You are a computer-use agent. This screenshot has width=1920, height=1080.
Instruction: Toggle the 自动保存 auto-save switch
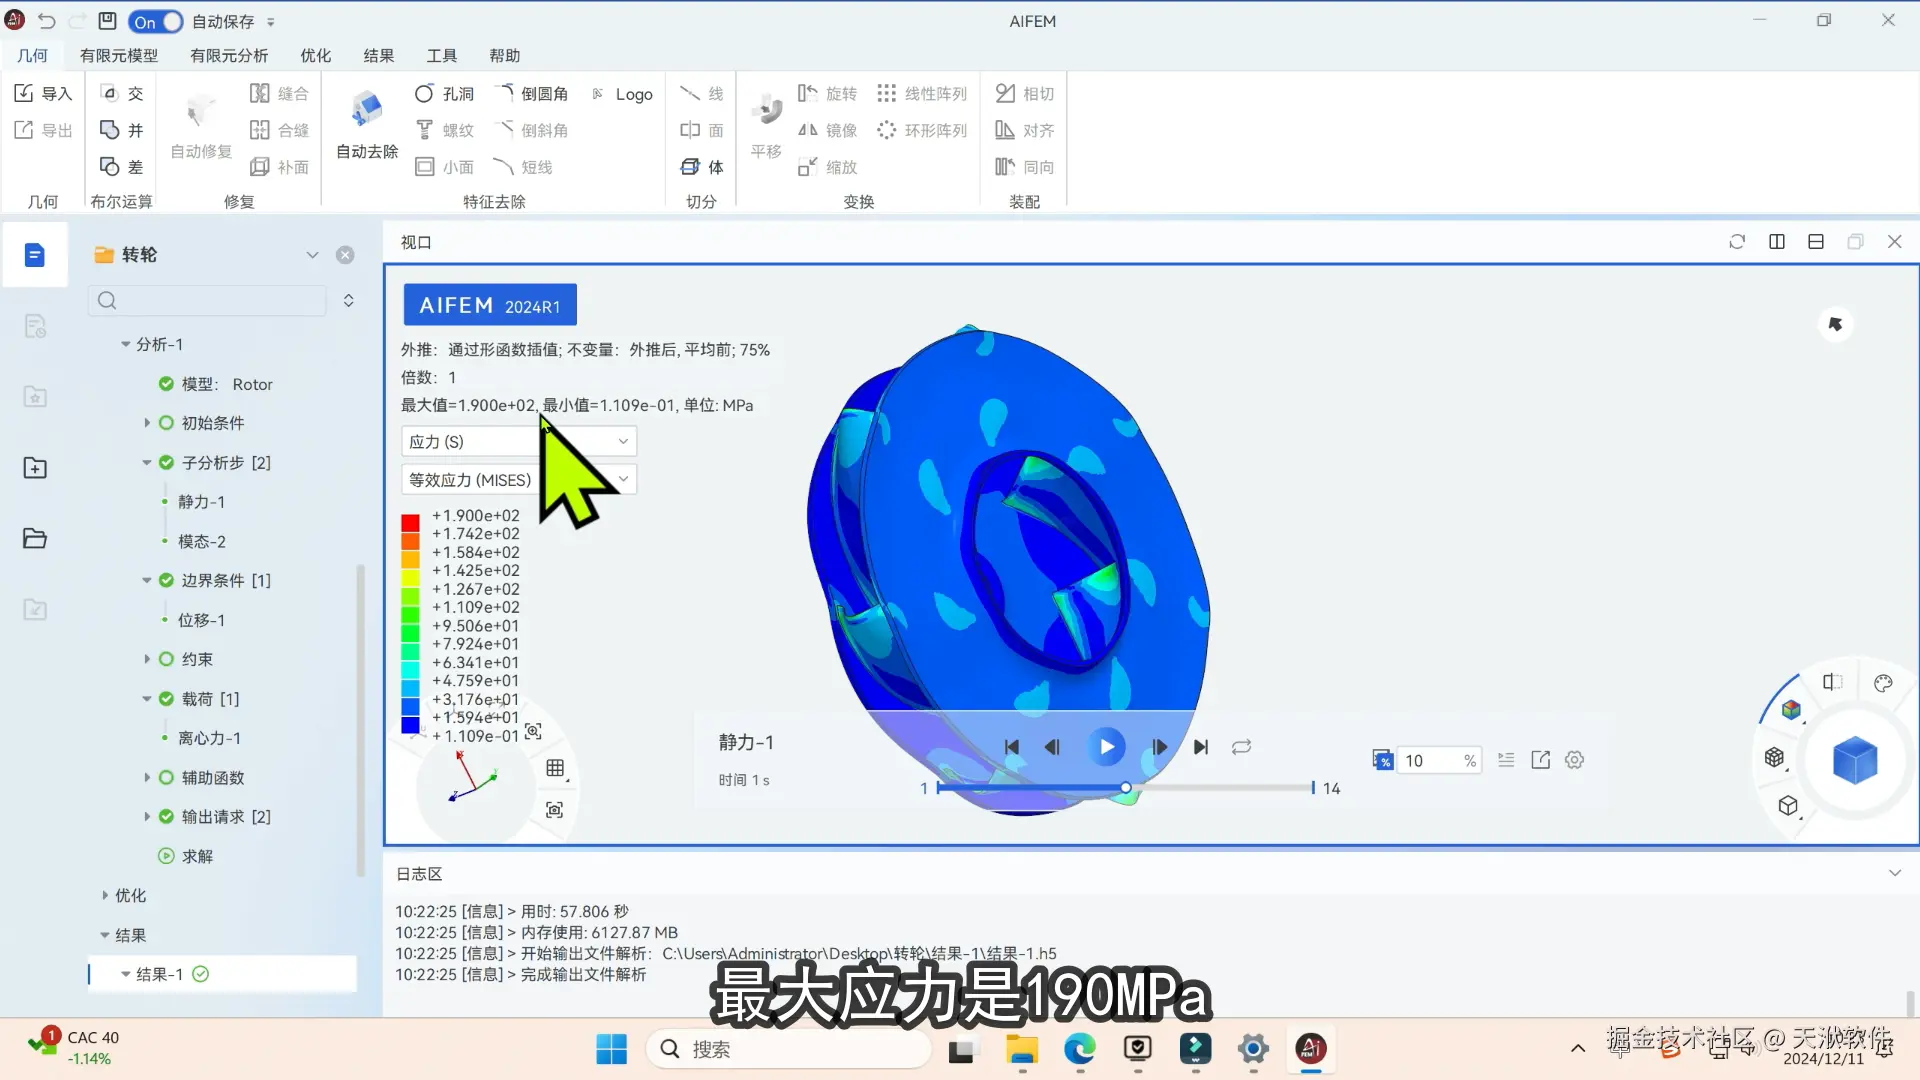(x=155, y=21)
